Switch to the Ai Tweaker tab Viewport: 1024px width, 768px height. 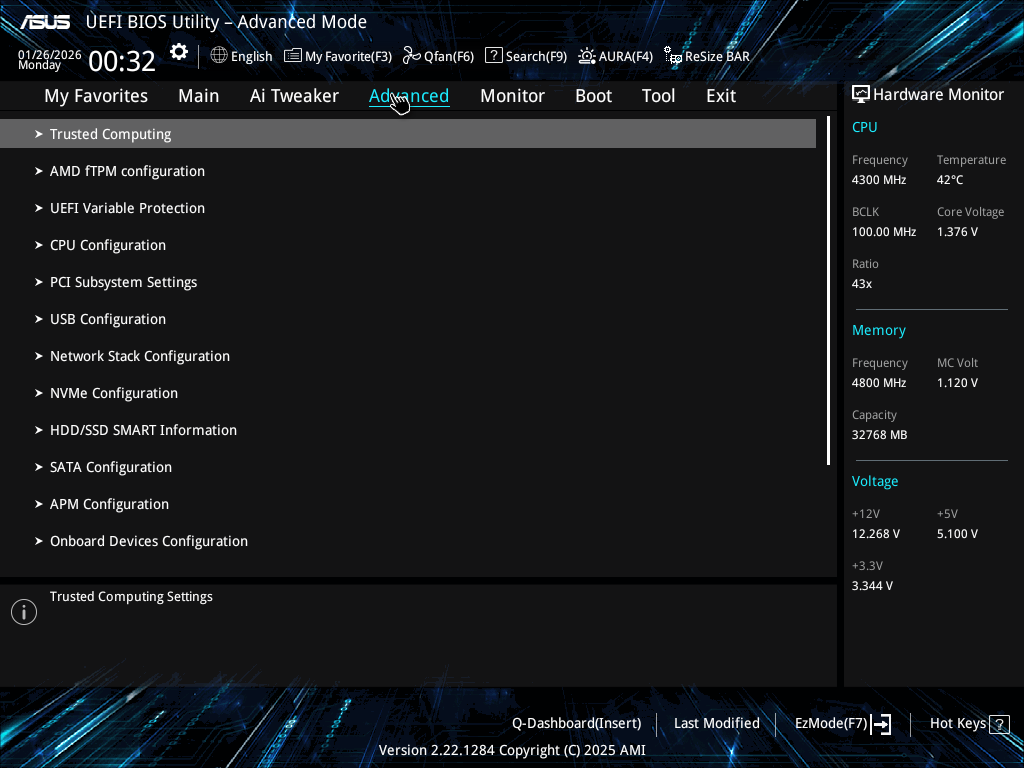click(294, 96)
